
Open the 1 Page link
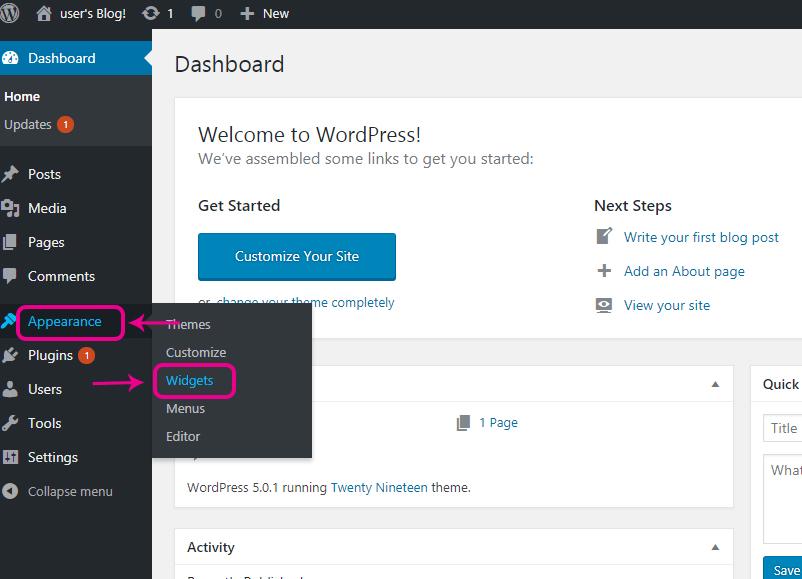(x=498, y=422)
